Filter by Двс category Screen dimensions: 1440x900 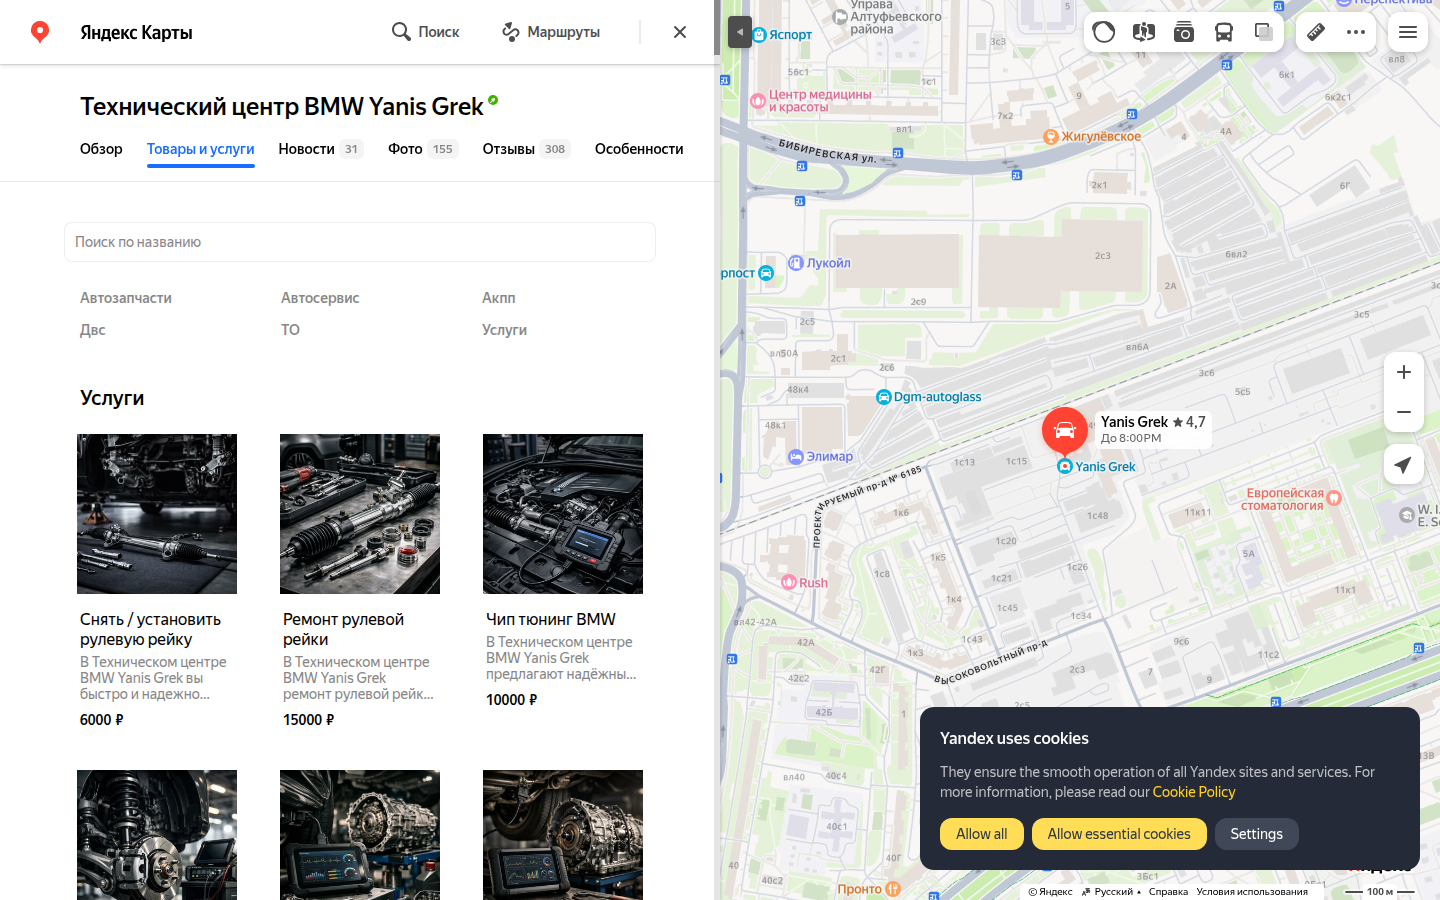click(93, 330)
